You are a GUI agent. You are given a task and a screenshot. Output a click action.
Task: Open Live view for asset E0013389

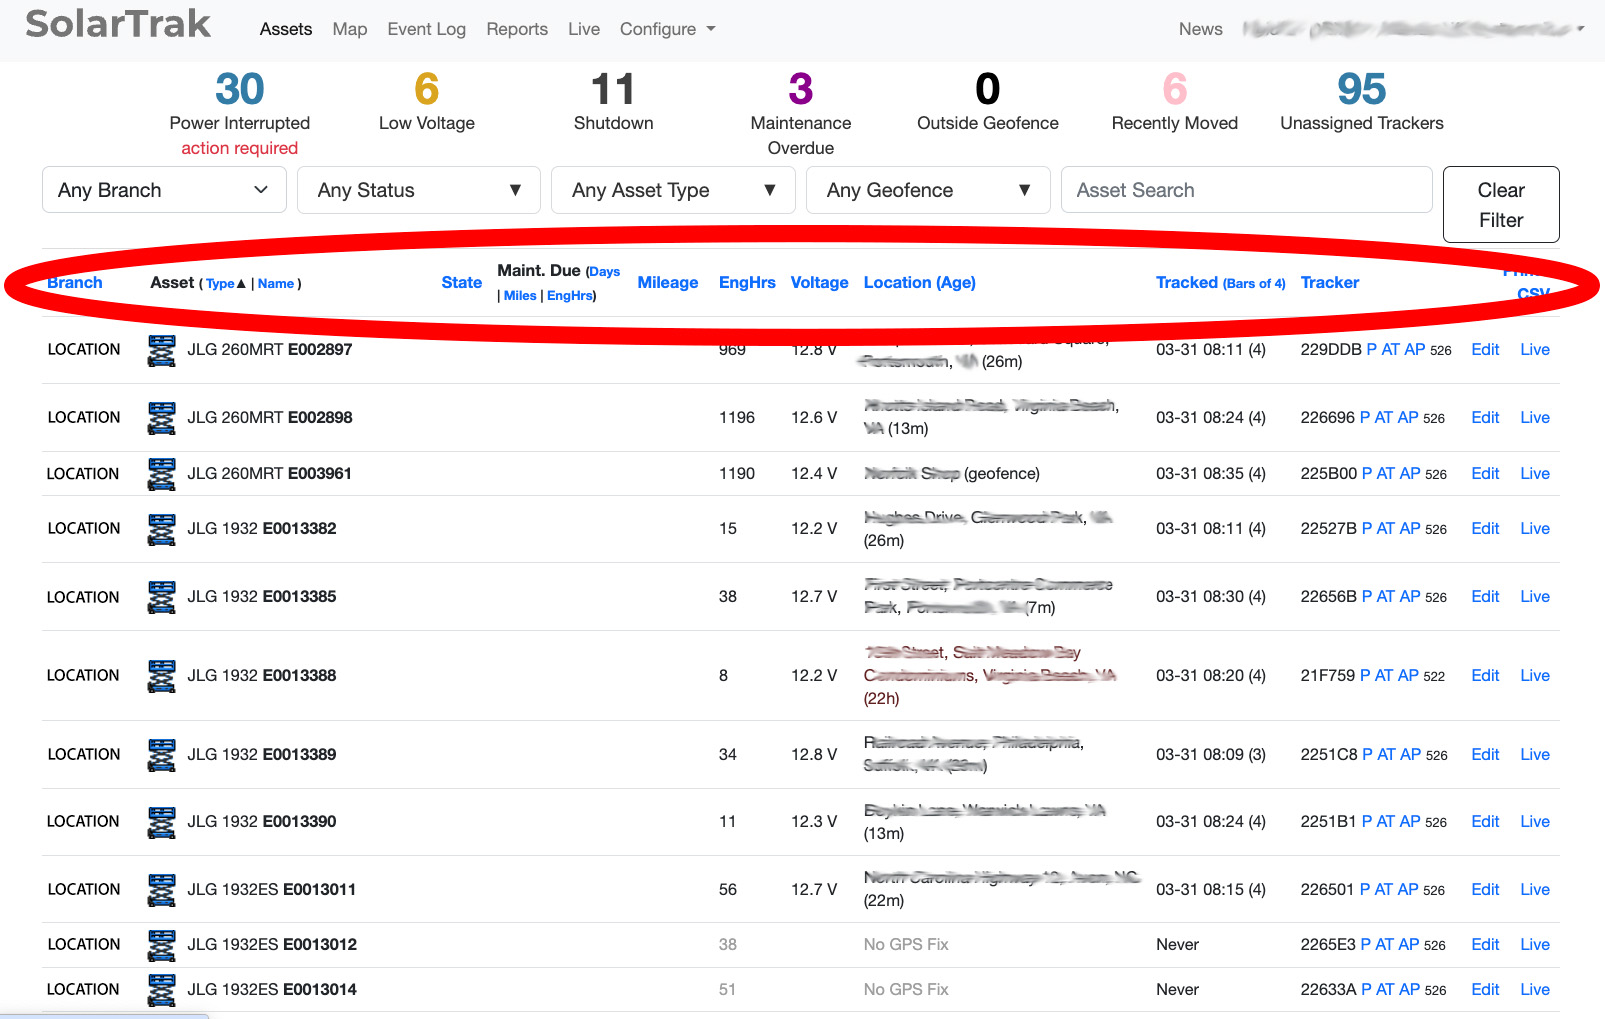1534,755
